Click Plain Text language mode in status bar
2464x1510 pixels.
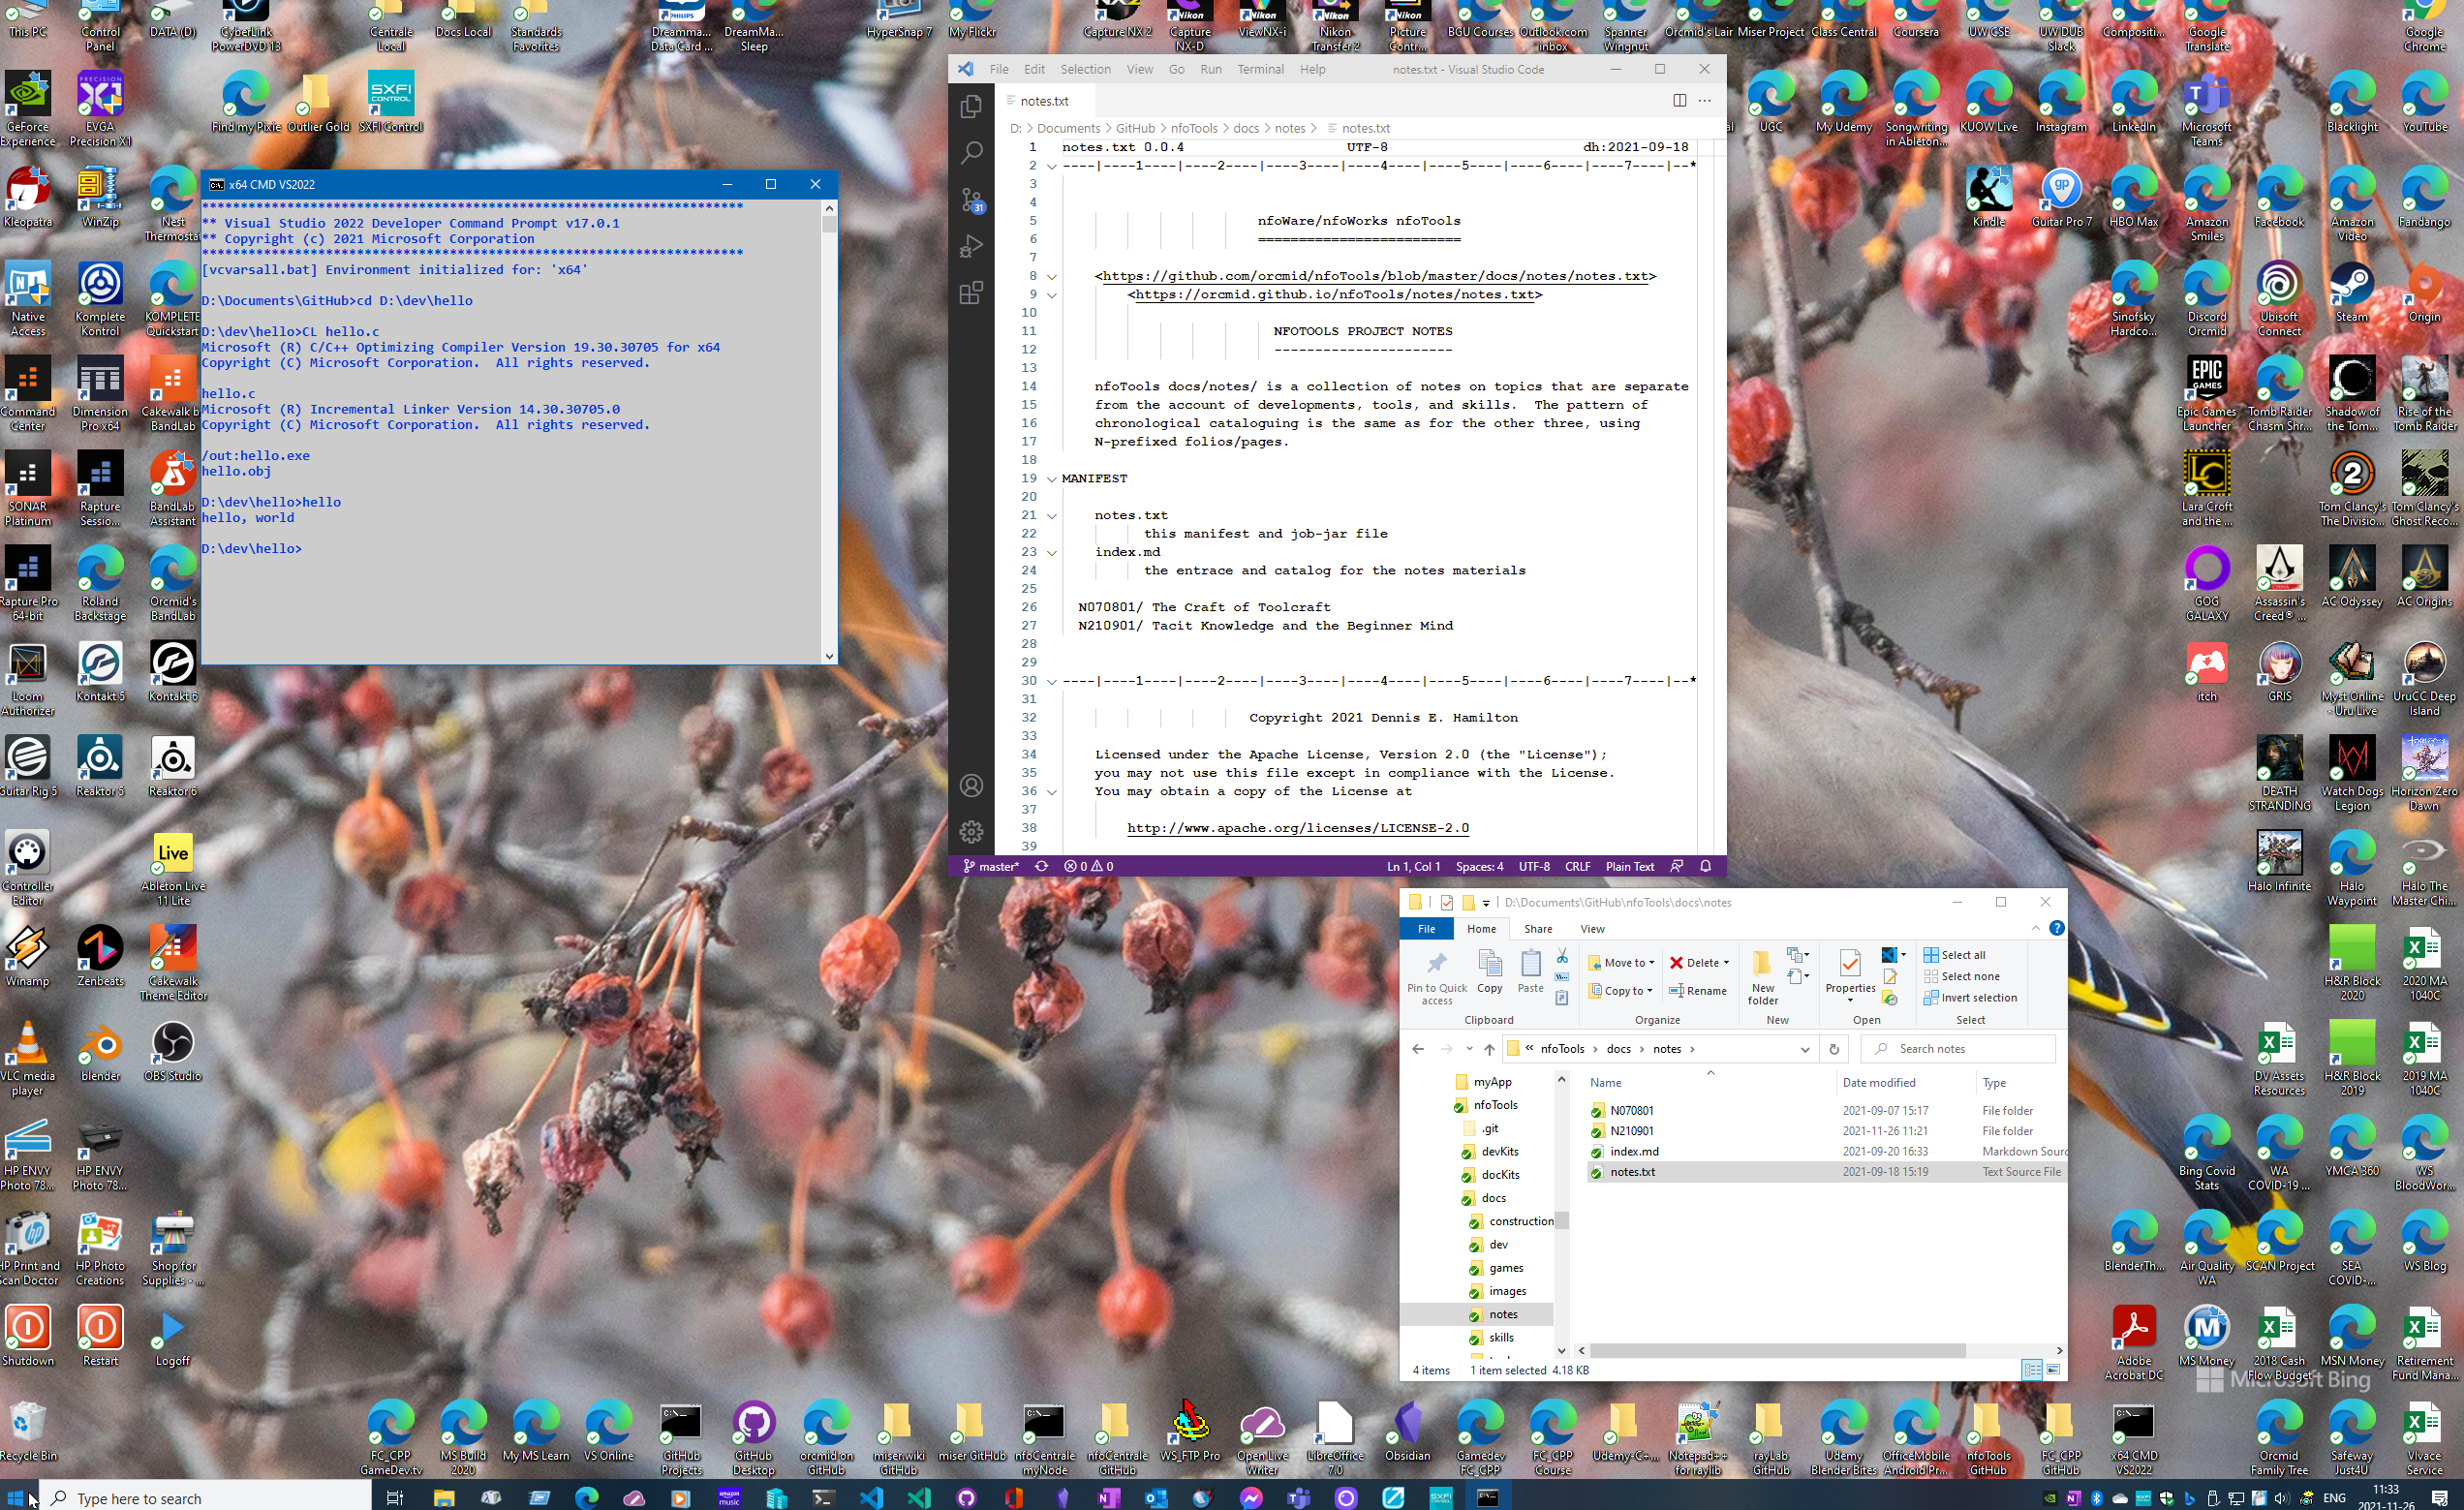point(1629,866)
